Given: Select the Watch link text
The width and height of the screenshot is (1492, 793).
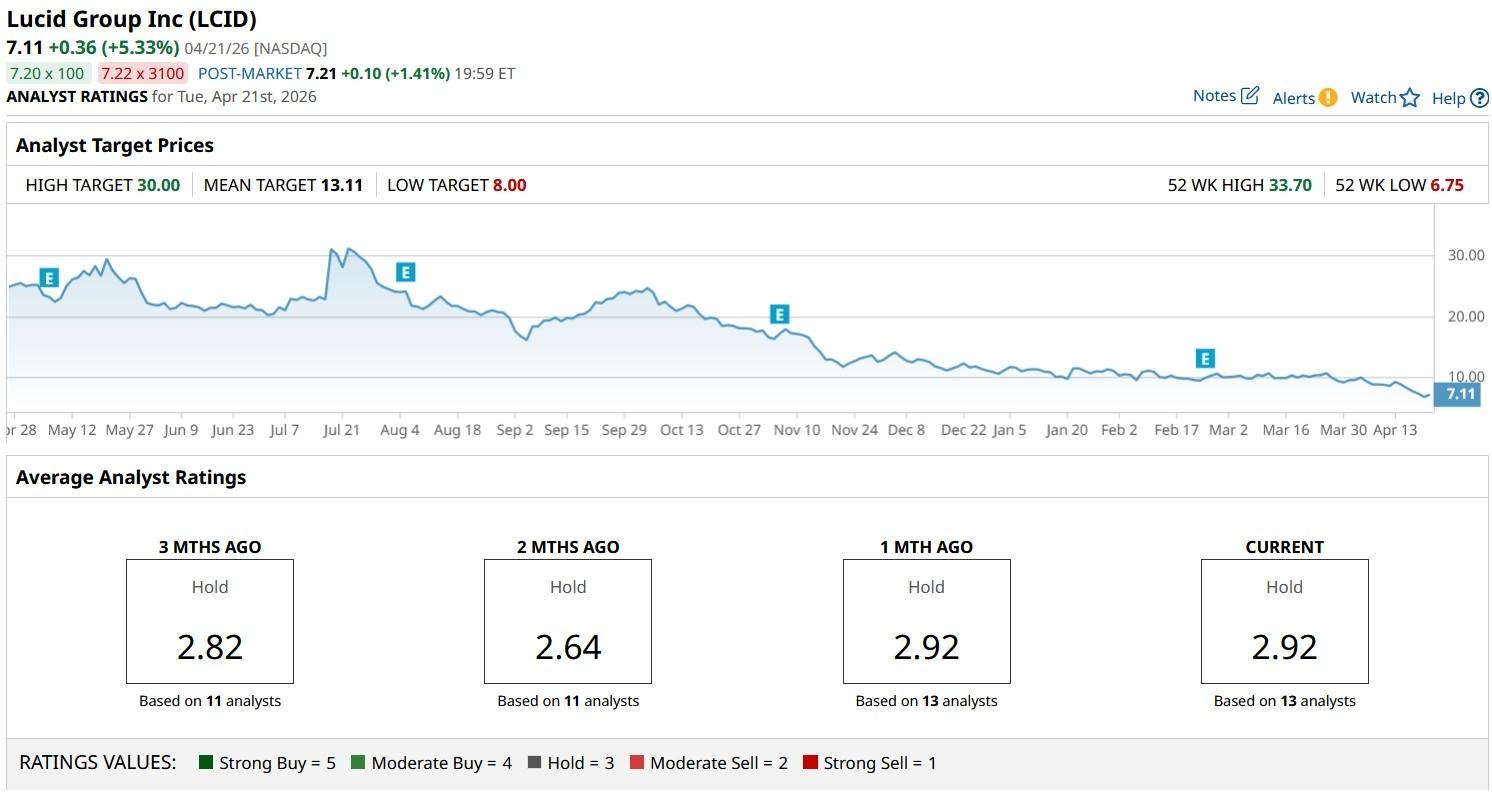Looking at the screenshot, I should tap(1373, 97).
